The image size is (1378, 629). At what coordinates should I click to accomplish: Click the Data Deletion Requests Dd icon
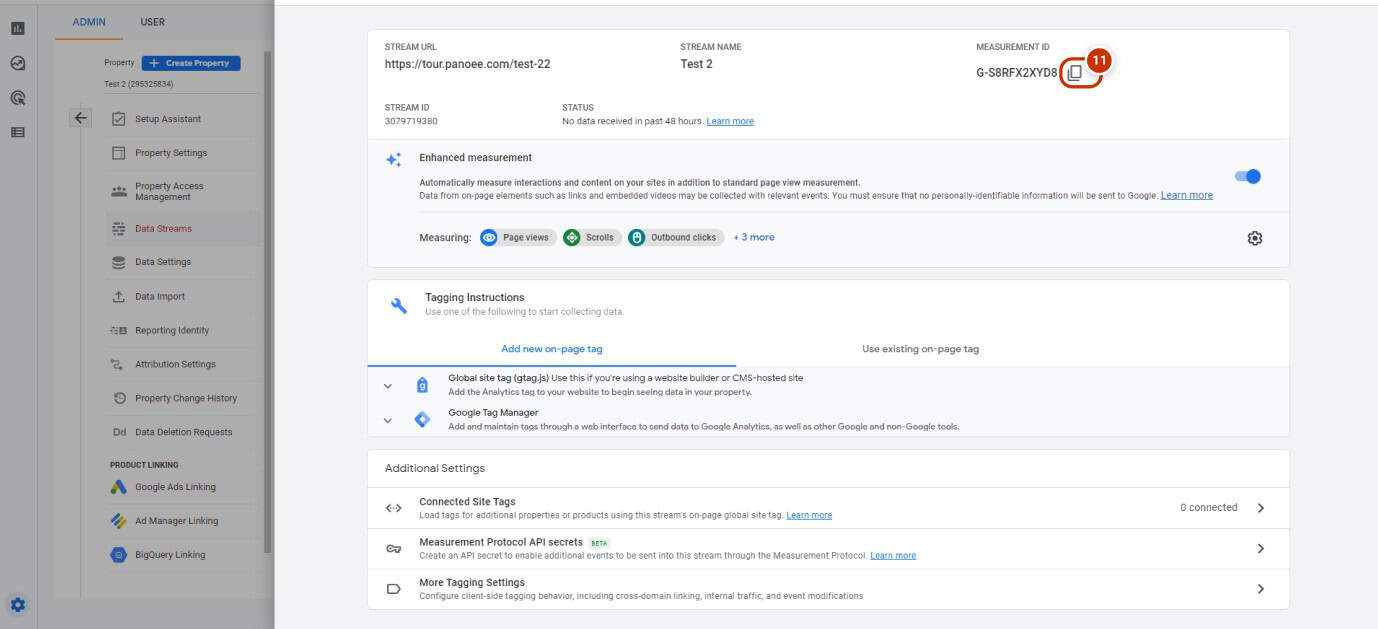pos(119,432)
